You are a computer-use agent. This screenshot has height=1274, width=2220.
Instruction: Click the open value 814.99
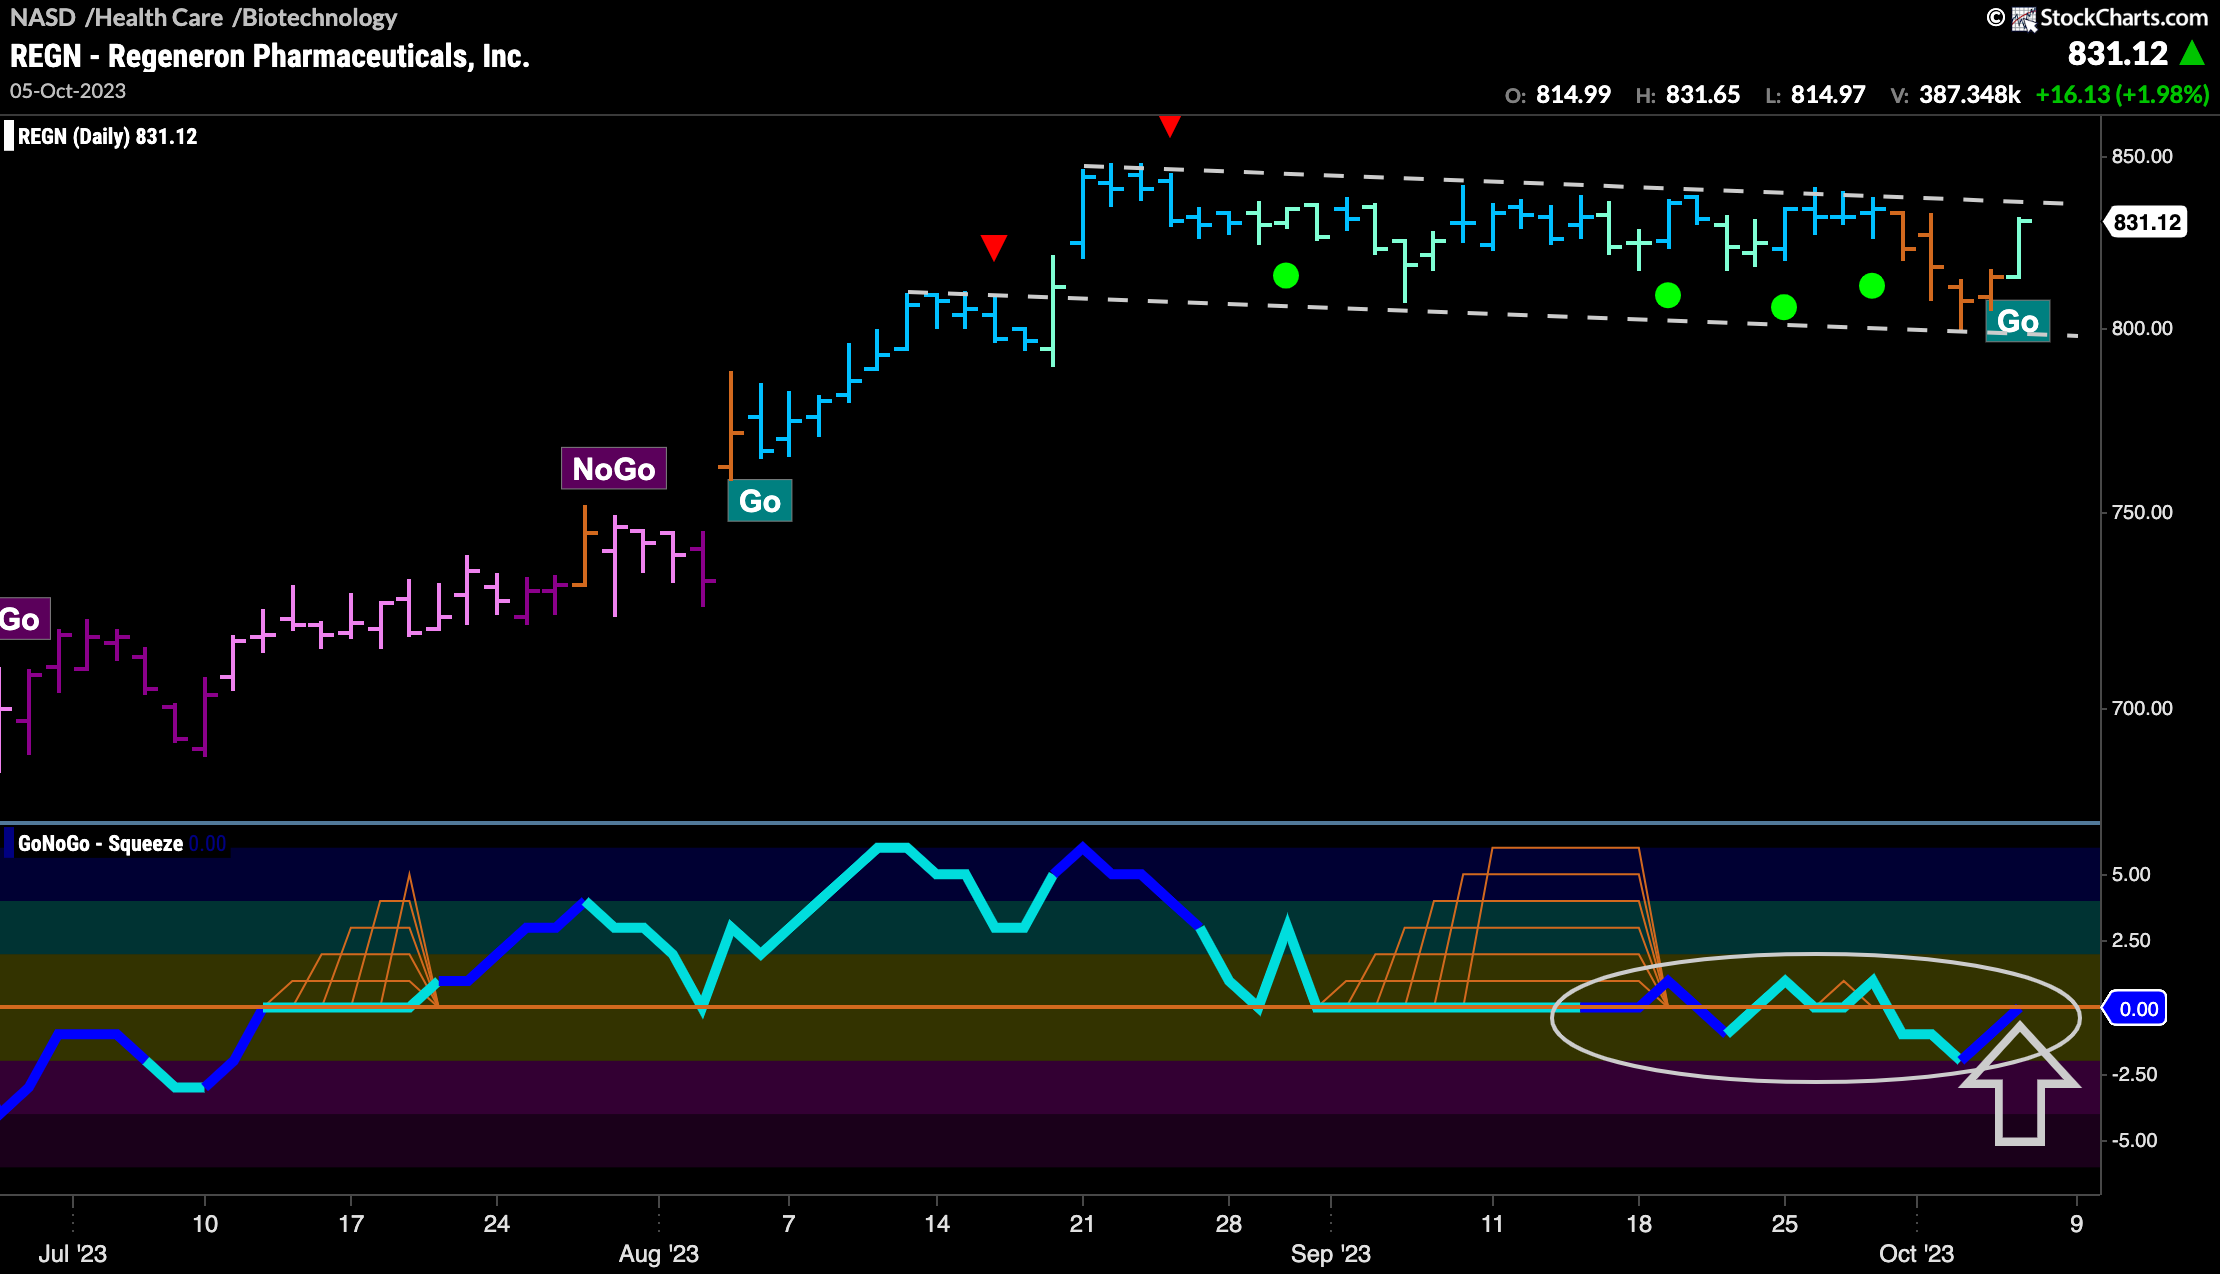pyautogui.click(x=1573, y=95)
